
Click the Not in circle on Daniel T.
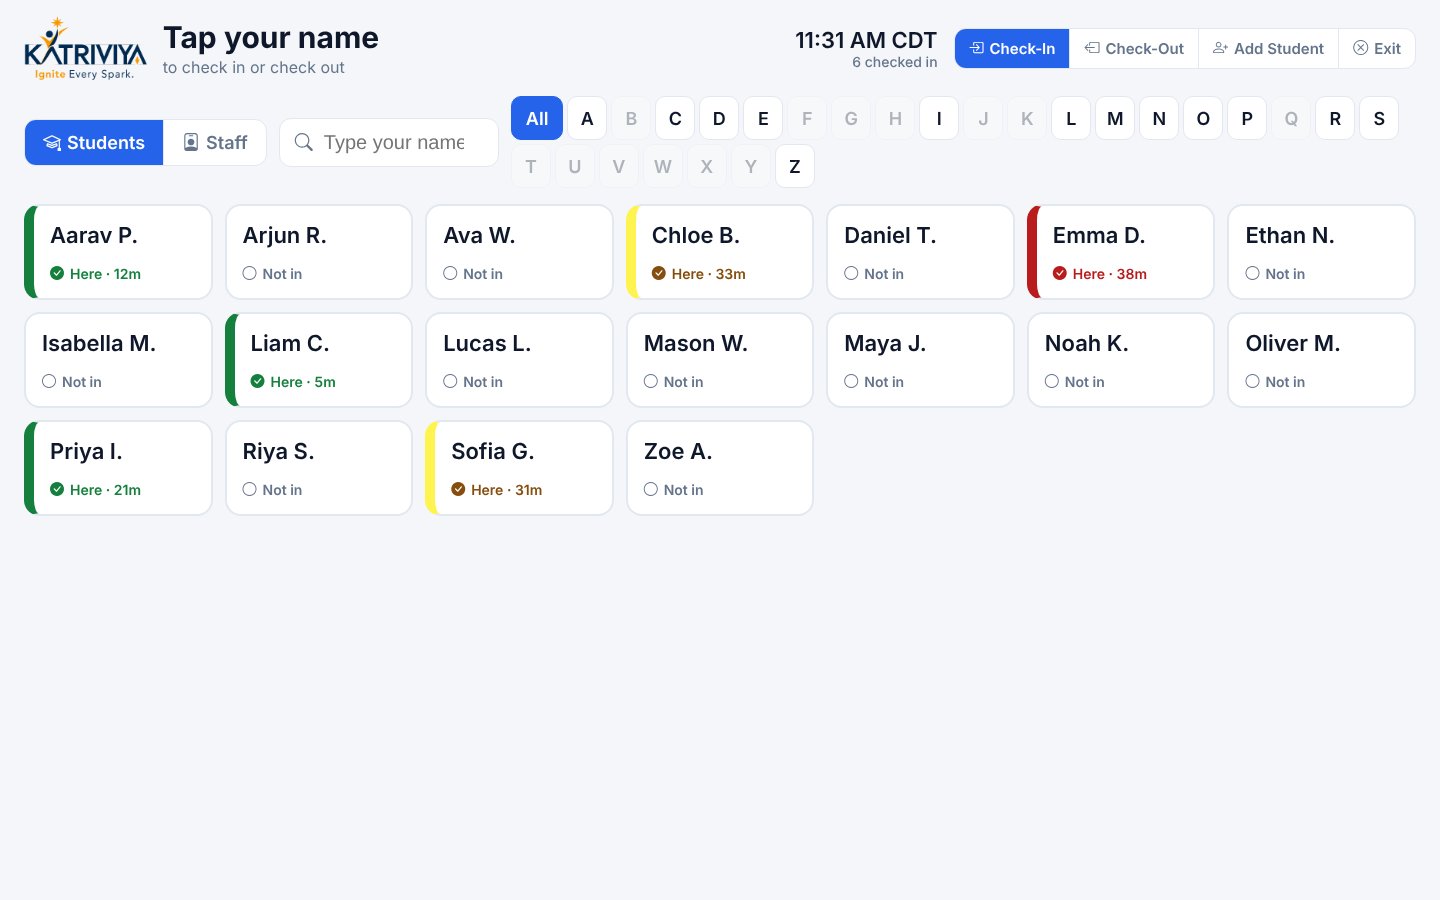tap(851, 273)
